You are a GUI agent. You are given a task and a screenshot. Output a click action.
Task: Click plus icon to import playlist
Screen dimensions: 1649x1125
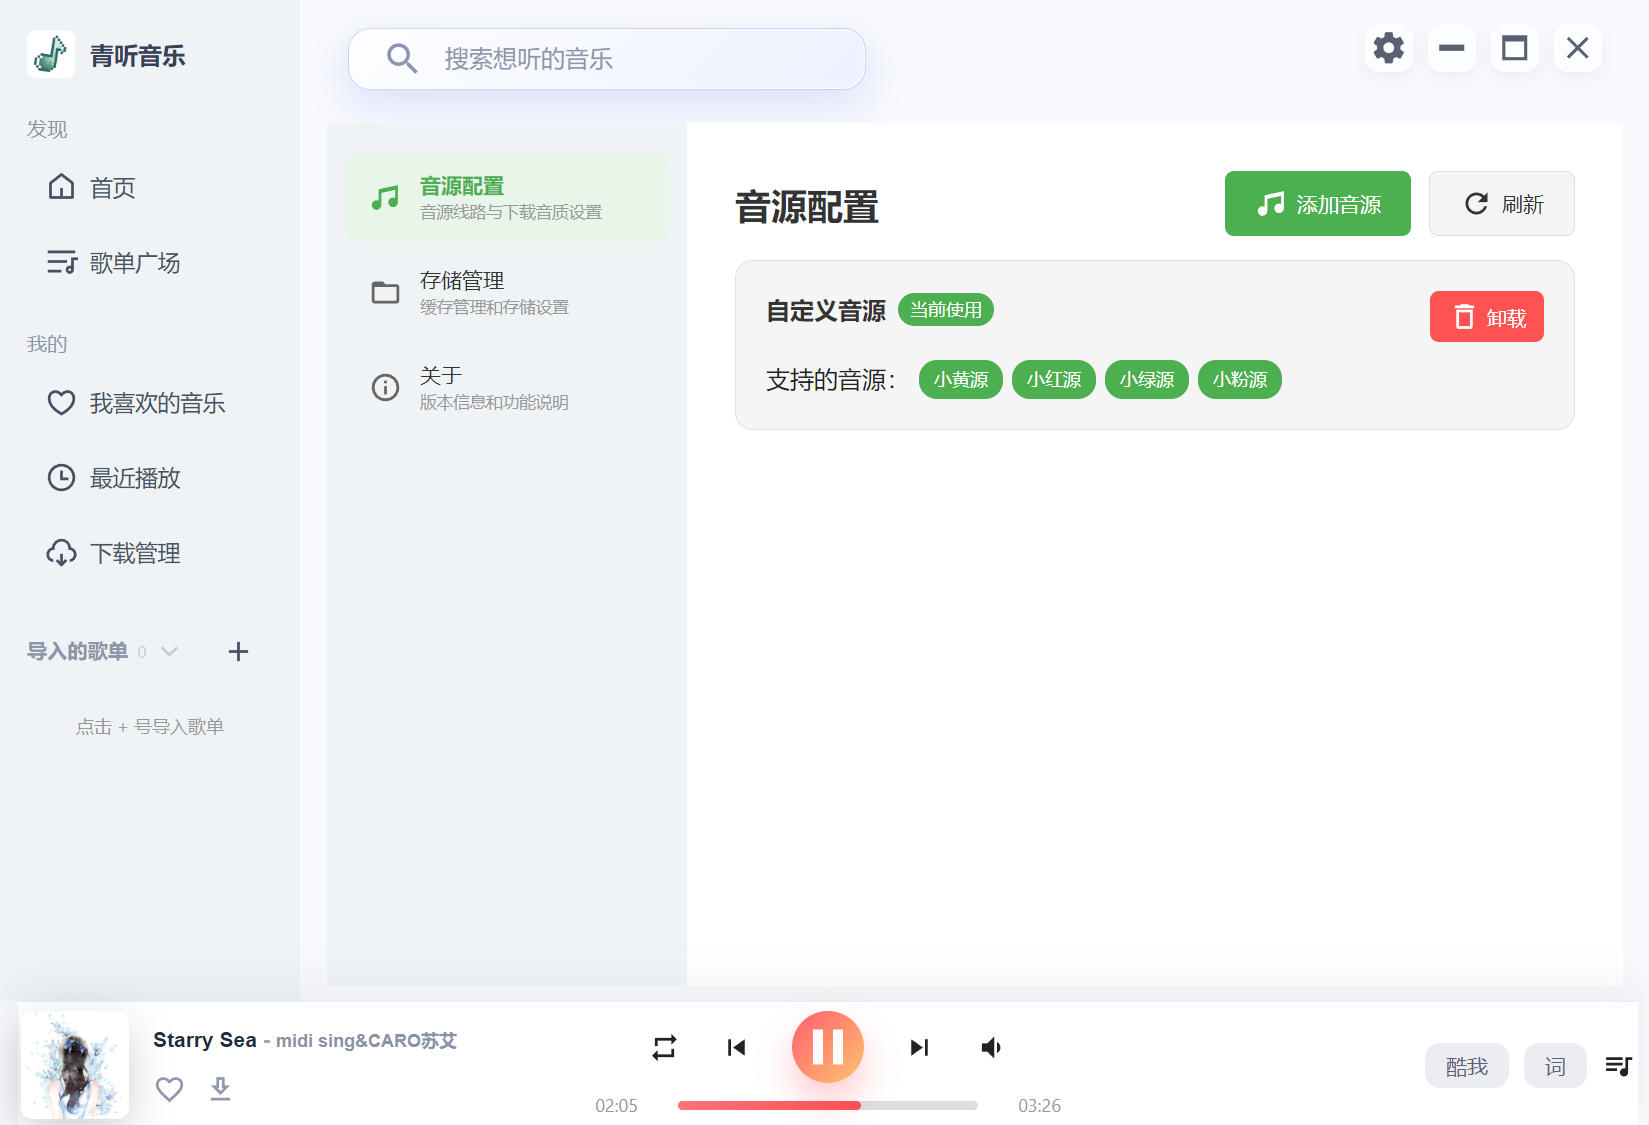[x=238, y=652]
